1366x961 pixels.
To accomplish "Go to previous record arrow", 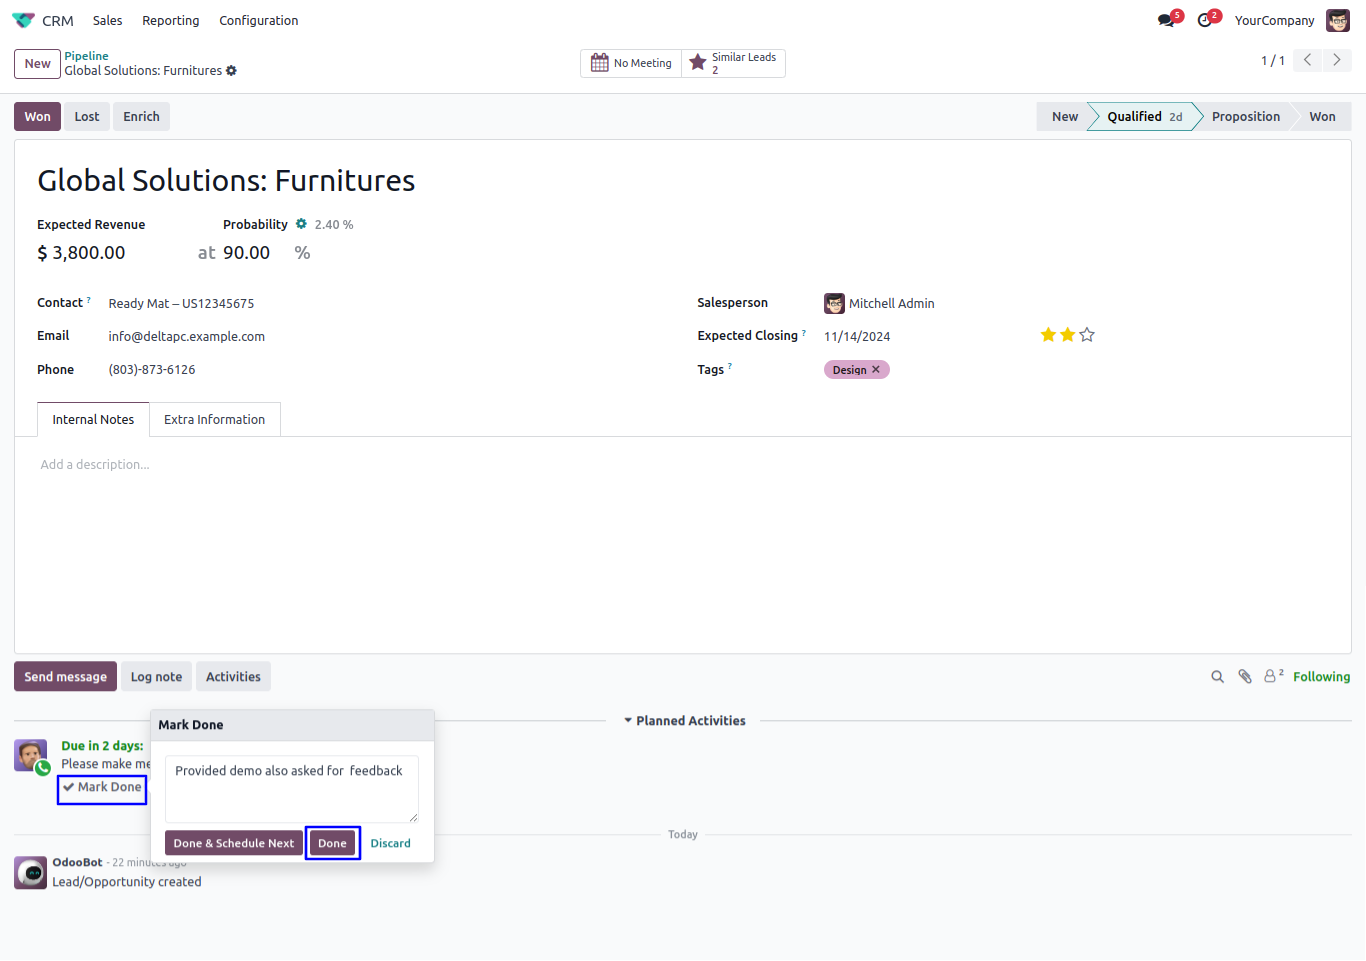I will coord(1307,60).
